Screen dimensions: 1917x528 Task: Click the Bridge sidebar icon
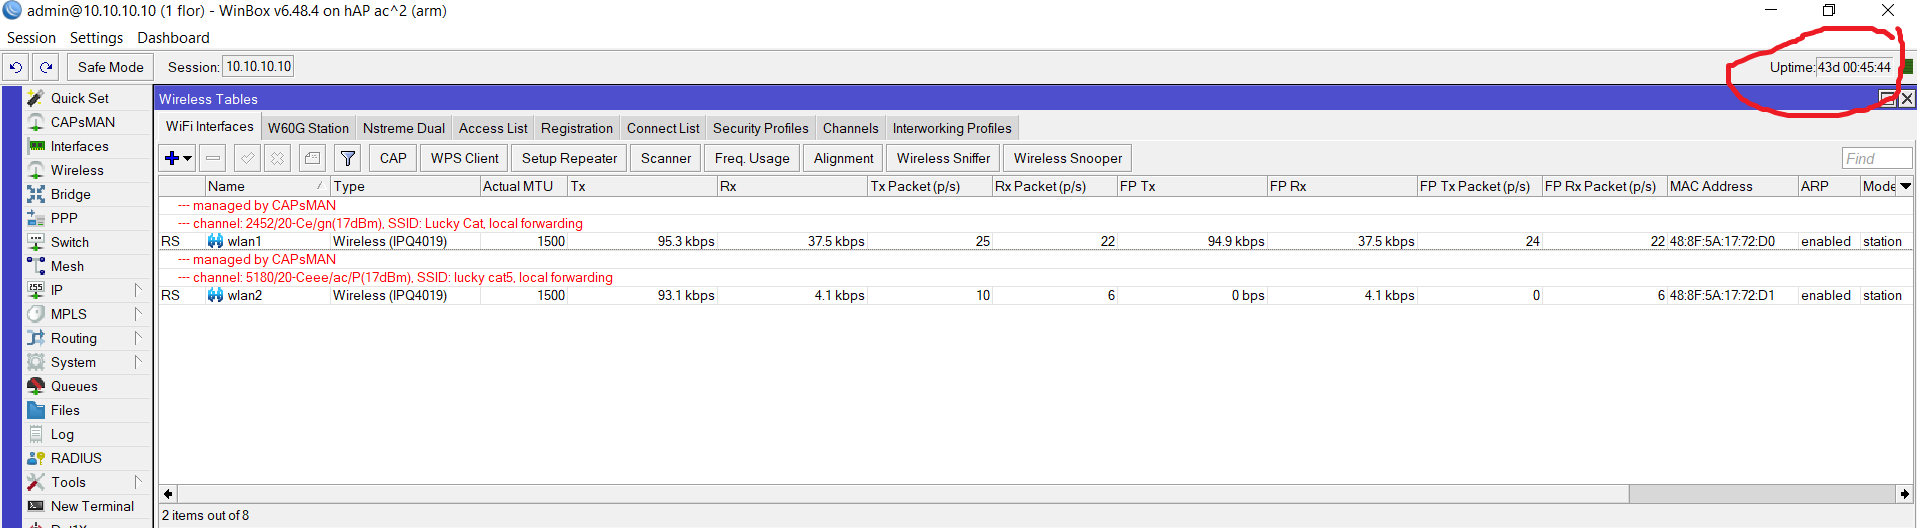coord(36,194)
